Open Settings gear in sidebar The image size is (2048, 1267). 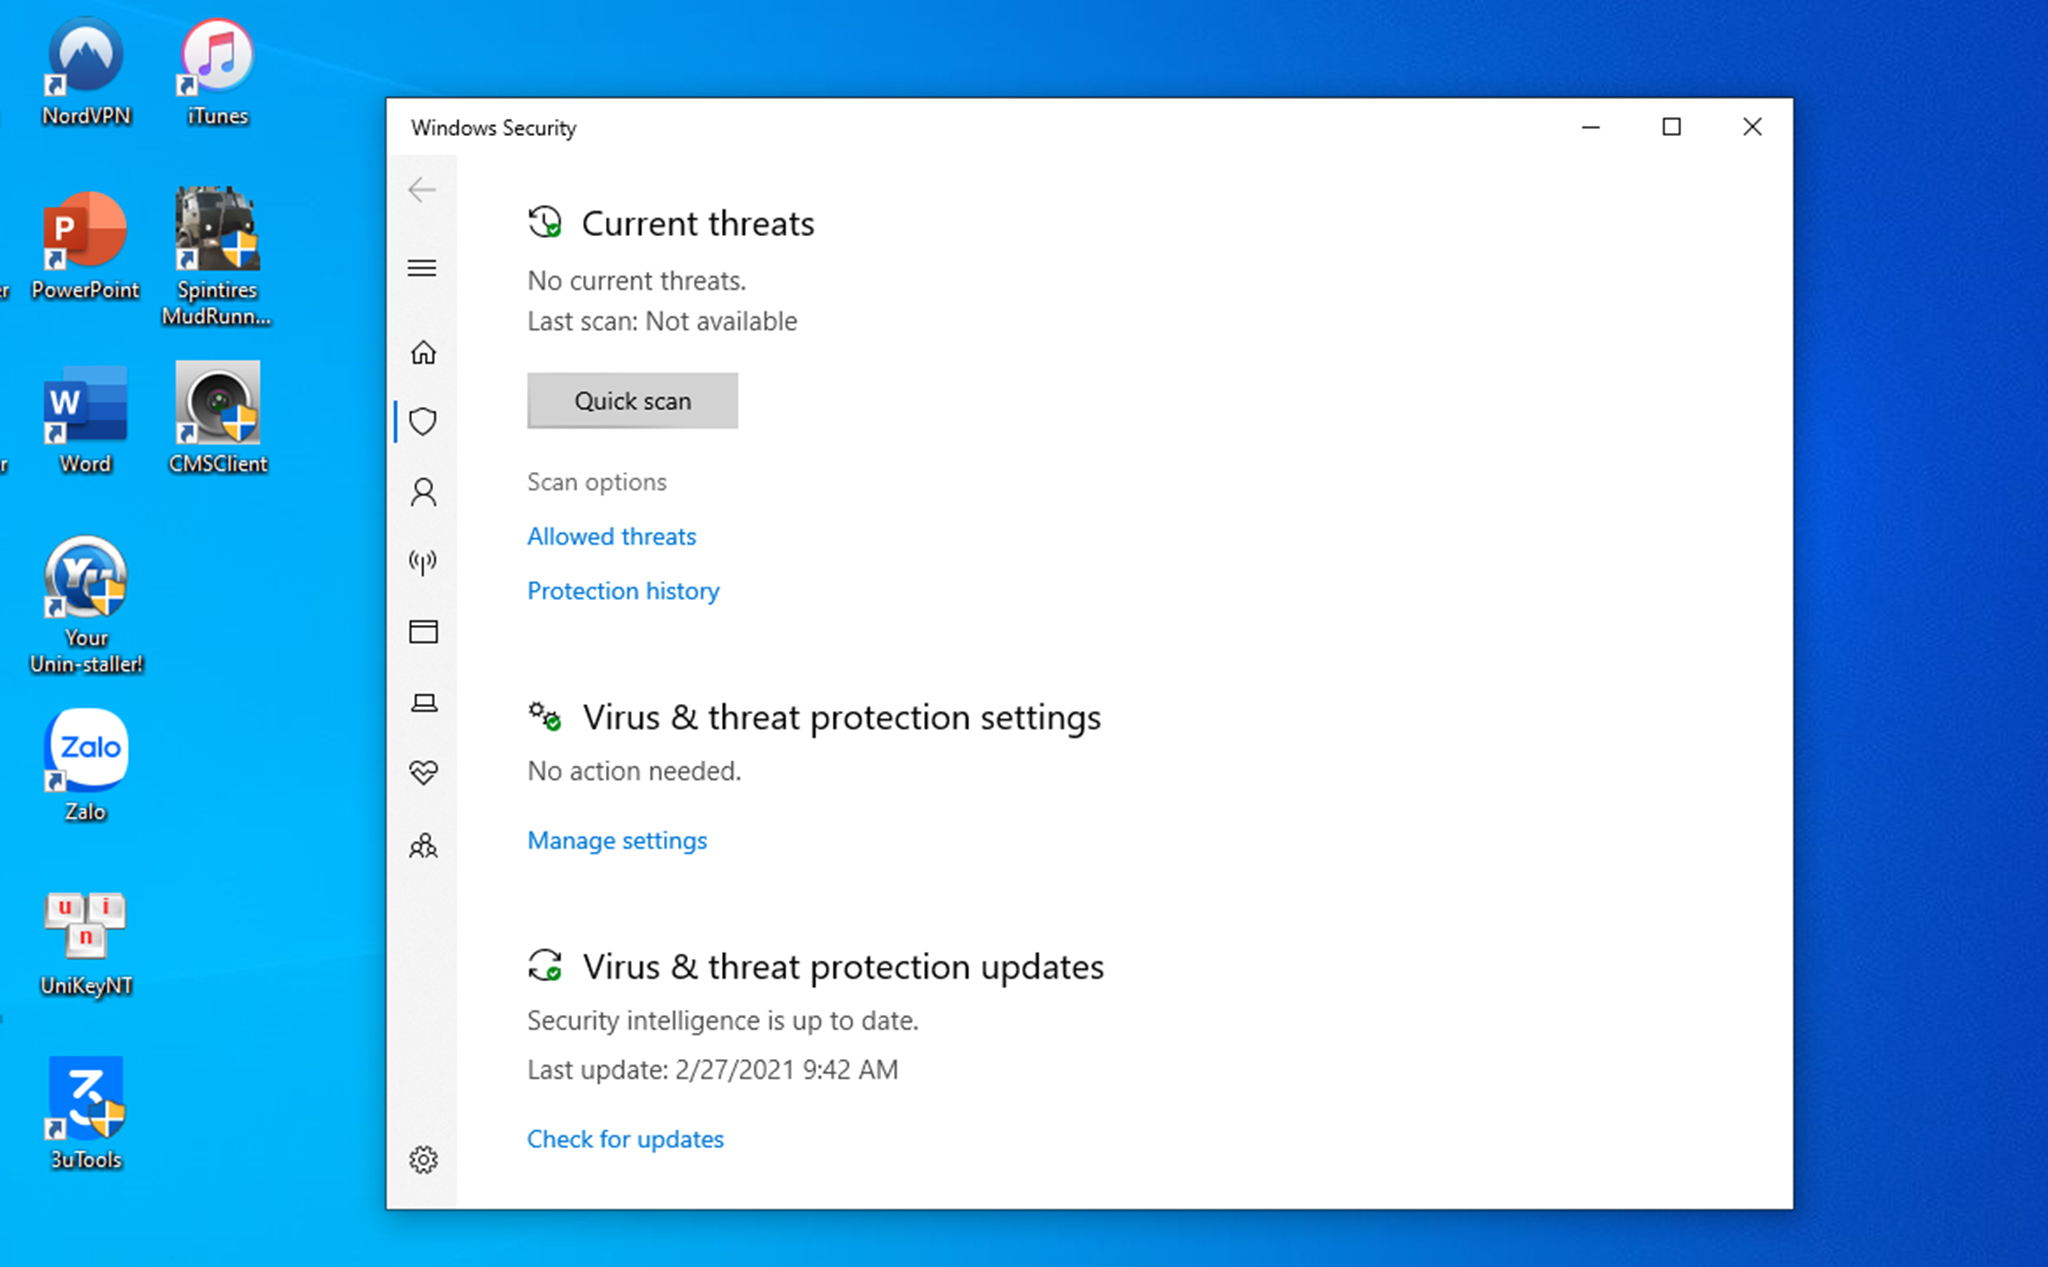pyautogui.click(x=423, y=1159)
